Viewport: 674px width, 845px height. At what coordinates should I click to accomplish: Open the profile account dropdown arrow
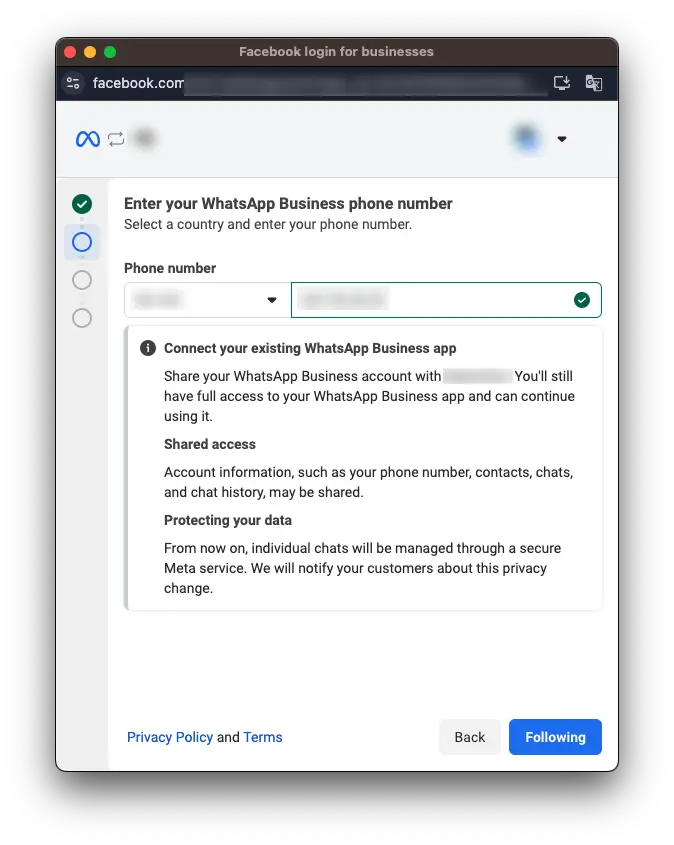[562, 139]
